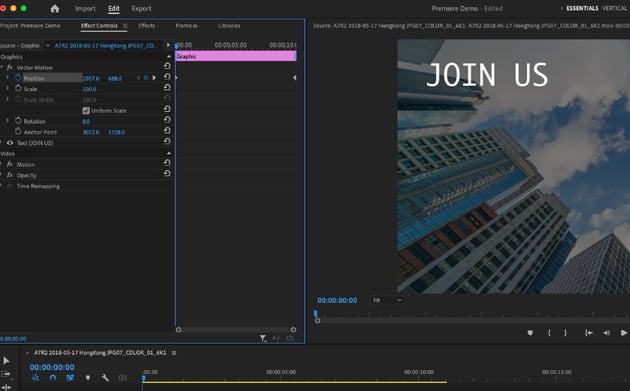630x391 pixels.
Task: Reset the Uniform Scale parameter
Action: (x=167, y=109)
